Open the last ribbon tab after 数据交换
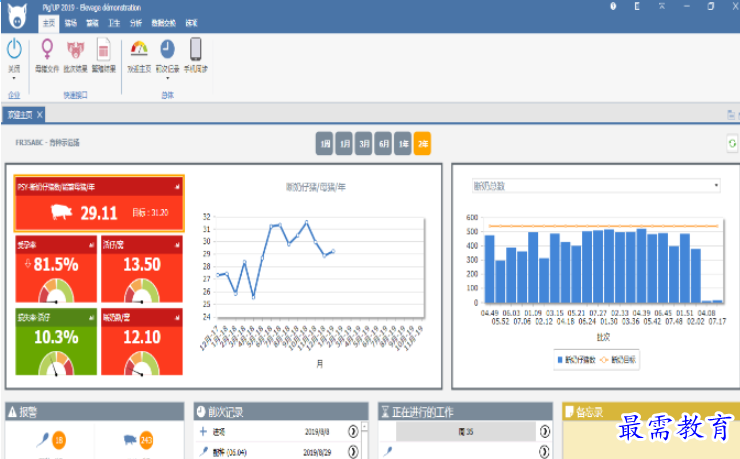This screenshot has width=740, height=459. (191, 23)
